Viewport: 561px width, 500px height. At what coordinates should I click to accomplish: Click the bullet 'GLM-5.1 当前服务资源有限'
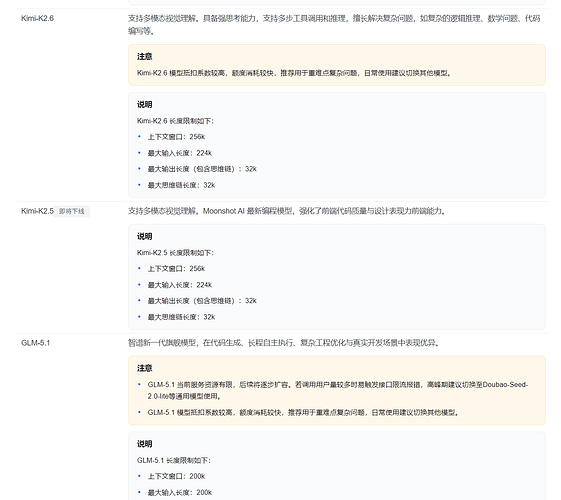click(x=338, y=391)
